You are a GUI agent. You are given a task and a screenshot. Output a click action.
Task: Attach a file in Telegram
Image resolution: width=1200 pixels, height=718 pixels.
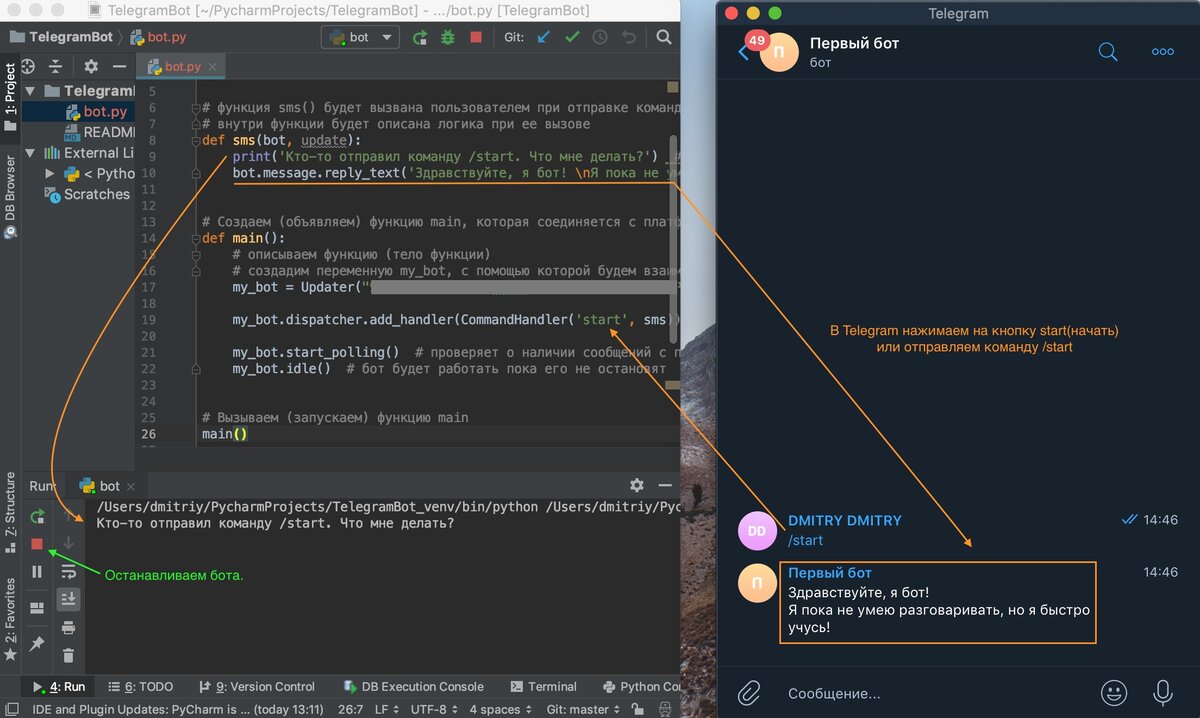(749, 692)
